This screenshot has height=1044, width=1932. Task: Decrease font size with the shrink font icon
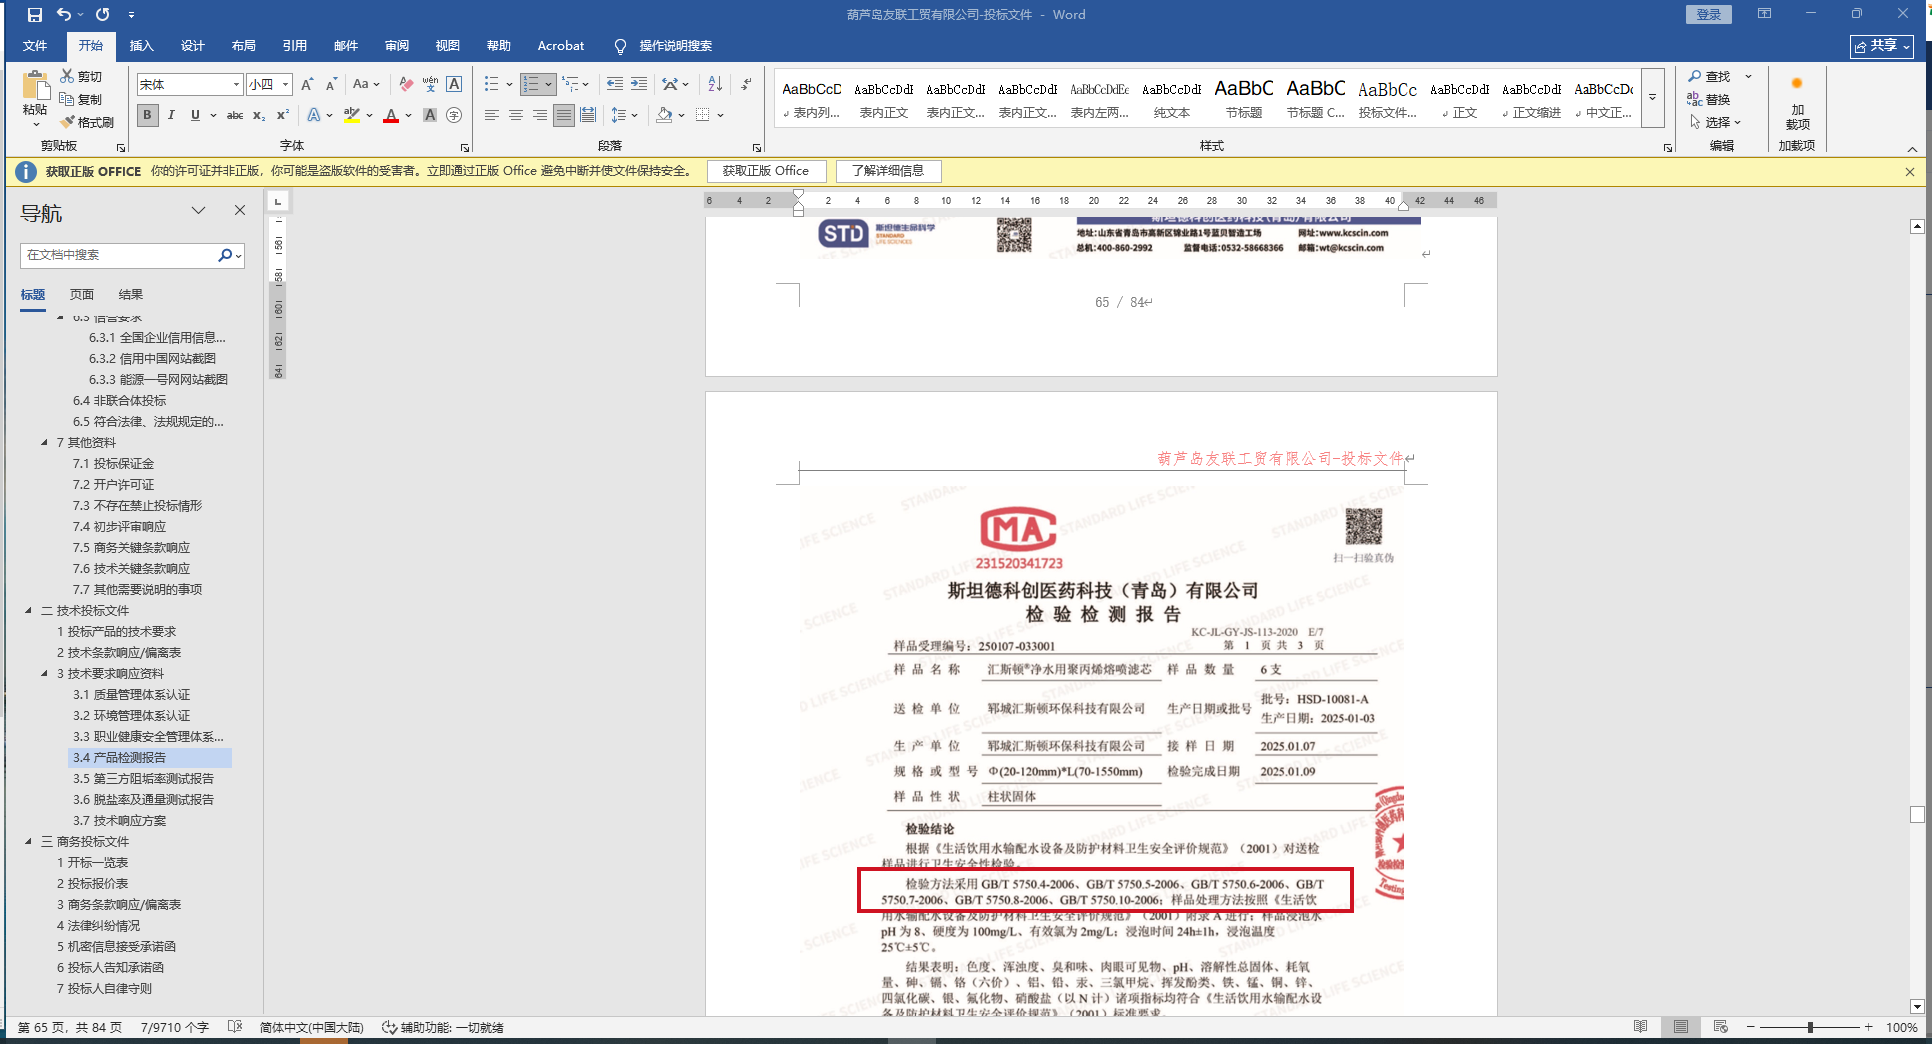click(x=331, y=85)
